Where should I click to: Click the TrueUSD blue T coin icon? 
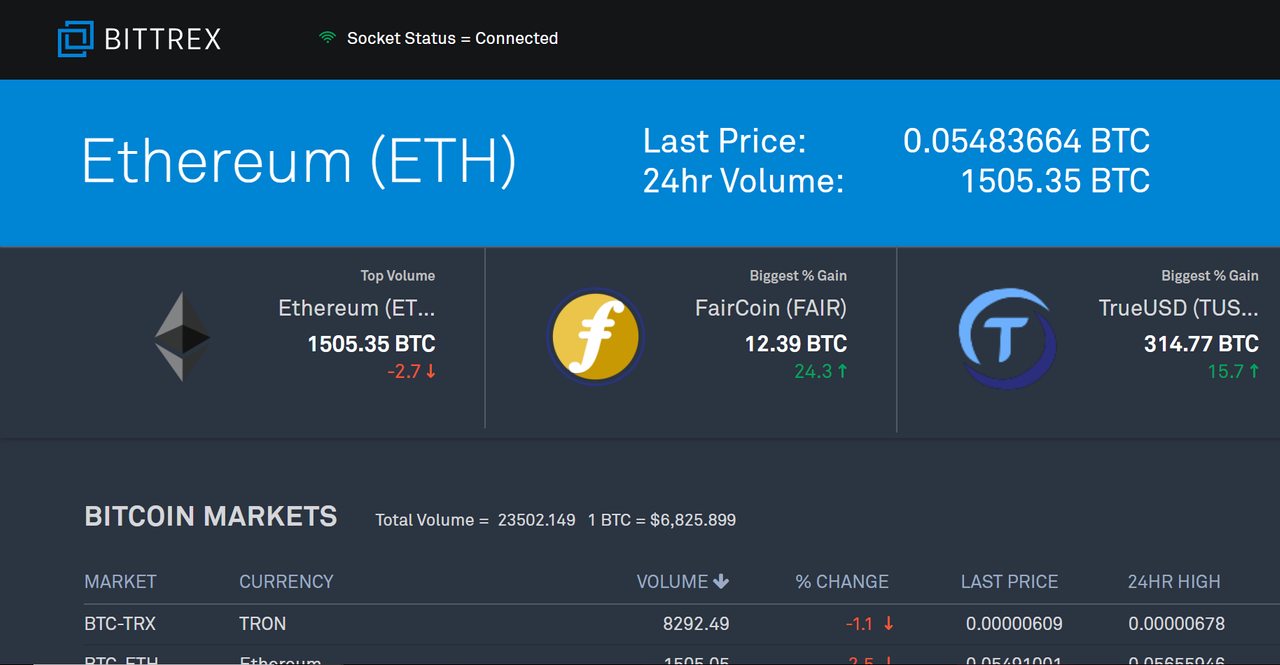click(1007, 338)
